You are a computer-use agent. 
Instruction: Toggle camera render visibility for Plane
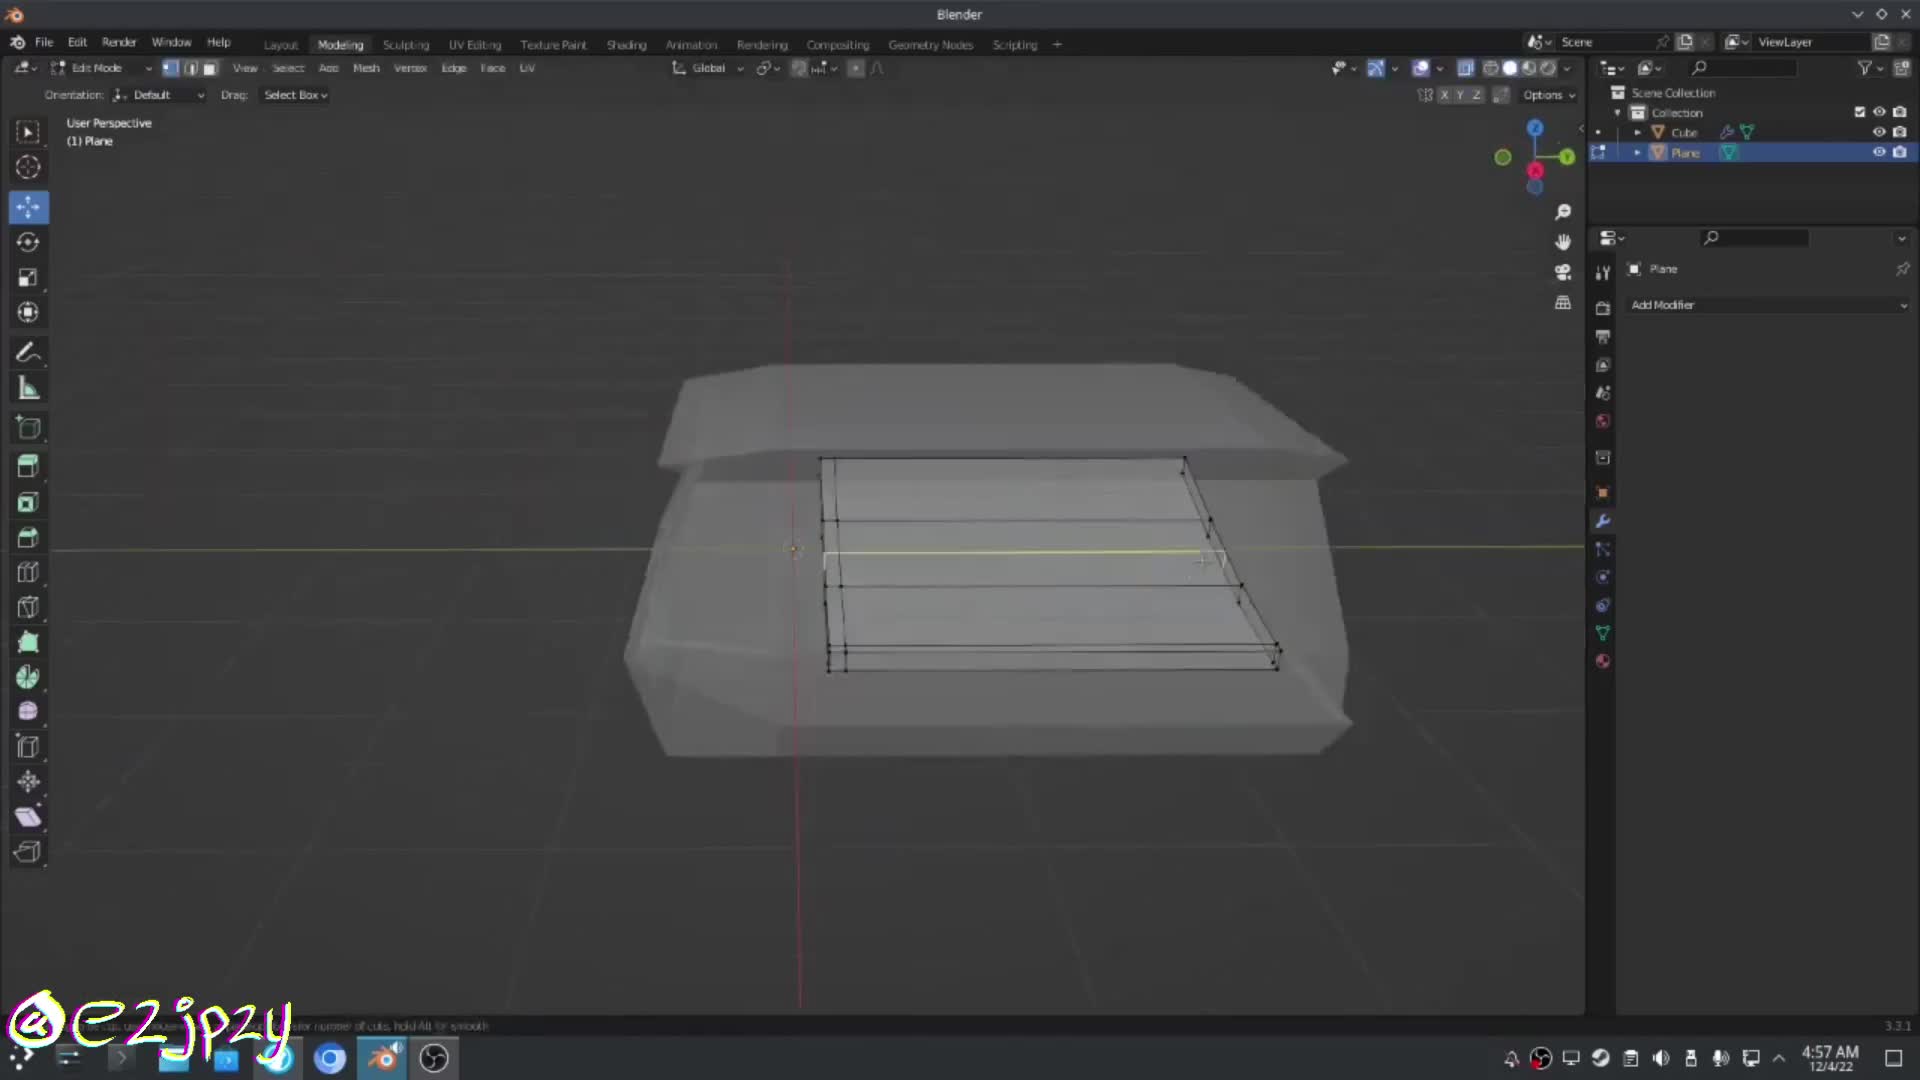[x=1899, y=152]
